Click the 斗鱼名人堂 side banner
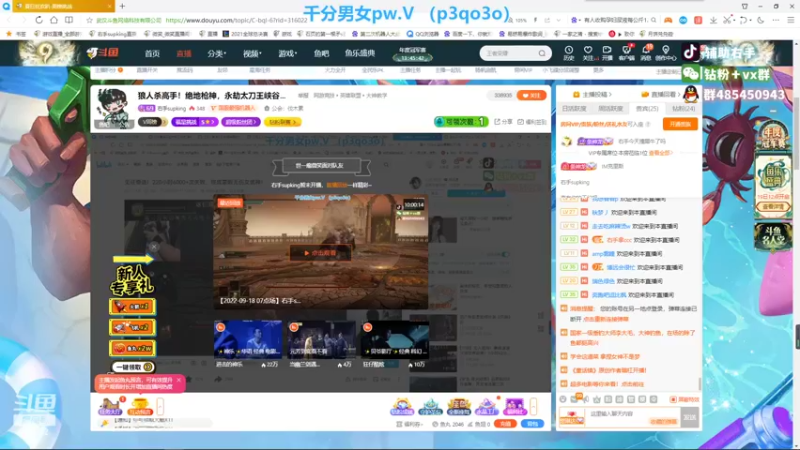 coord(773,237)
